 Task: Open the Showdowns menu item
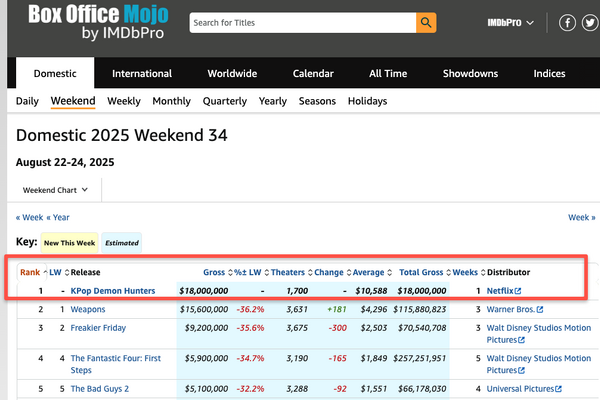[x=470, y=74]
